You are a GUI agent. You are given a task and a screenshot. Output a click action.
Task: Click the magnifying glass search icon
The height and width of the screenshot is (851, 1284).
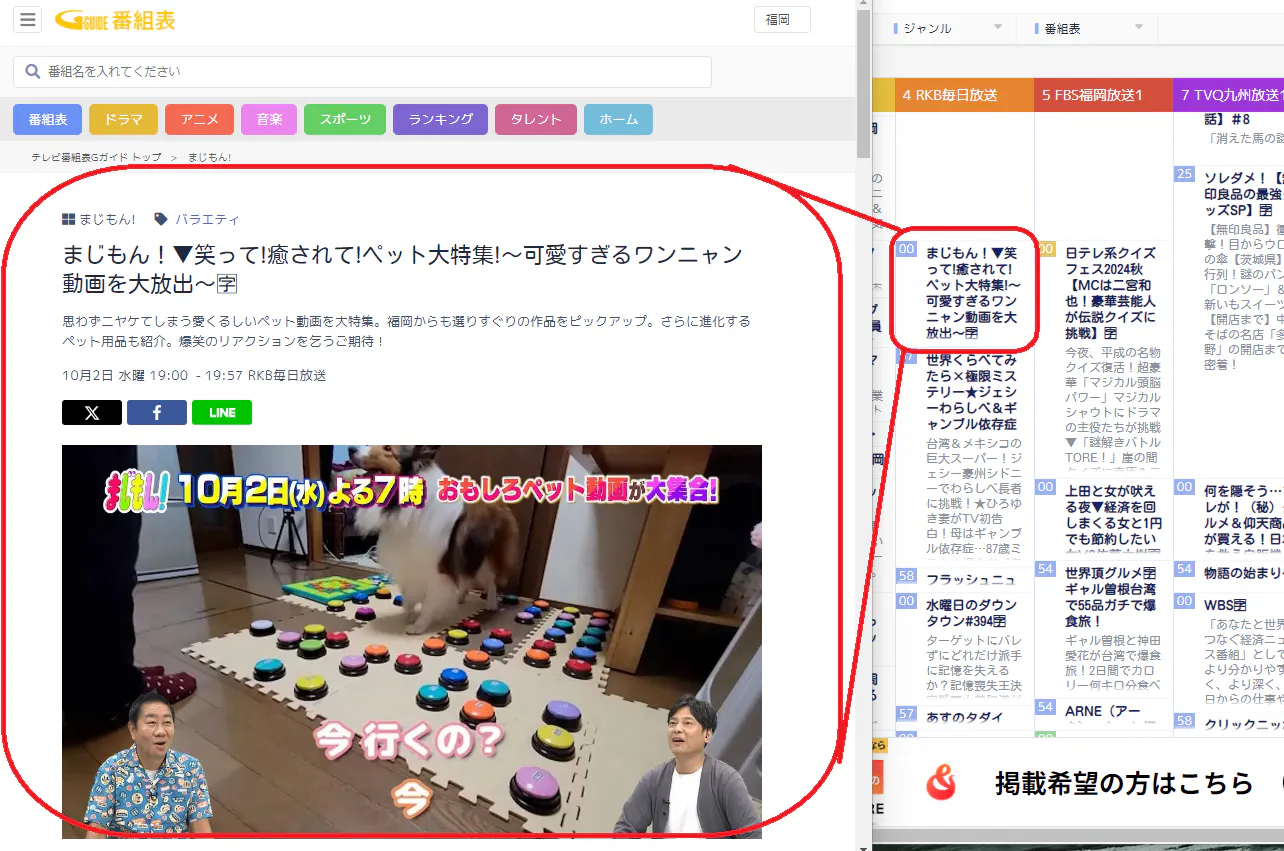pos(33,72)
